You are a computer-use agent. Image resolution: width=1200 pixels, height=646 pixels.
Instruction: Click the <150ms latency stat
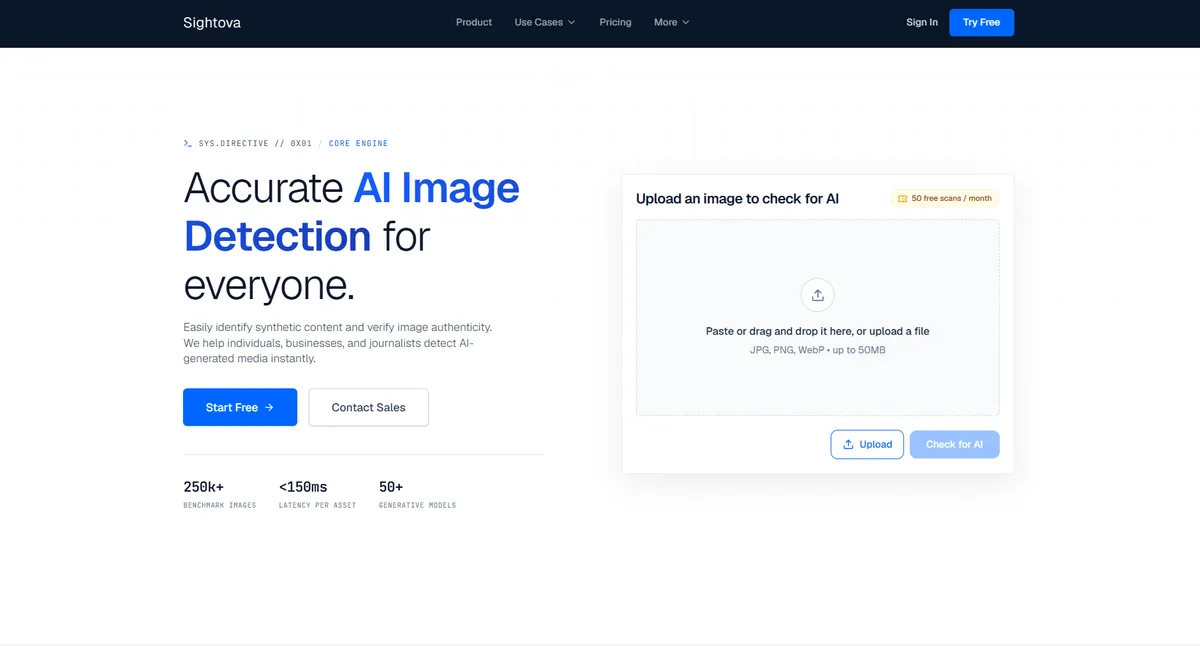point(317,494)
